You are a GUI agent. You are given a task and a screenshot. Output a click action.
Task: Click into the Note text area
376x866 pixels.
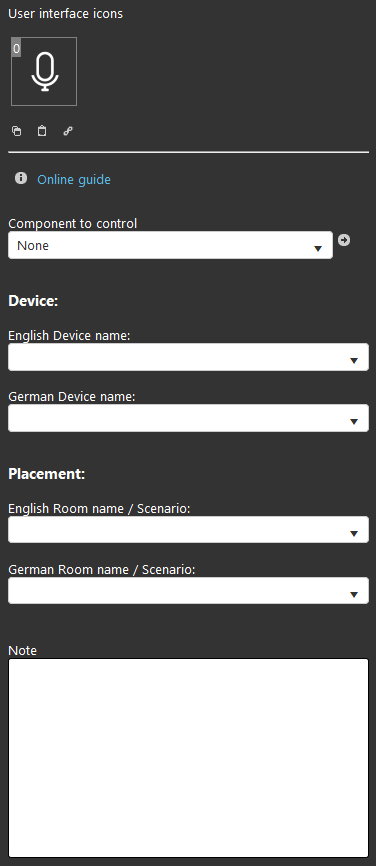point(188,758)
